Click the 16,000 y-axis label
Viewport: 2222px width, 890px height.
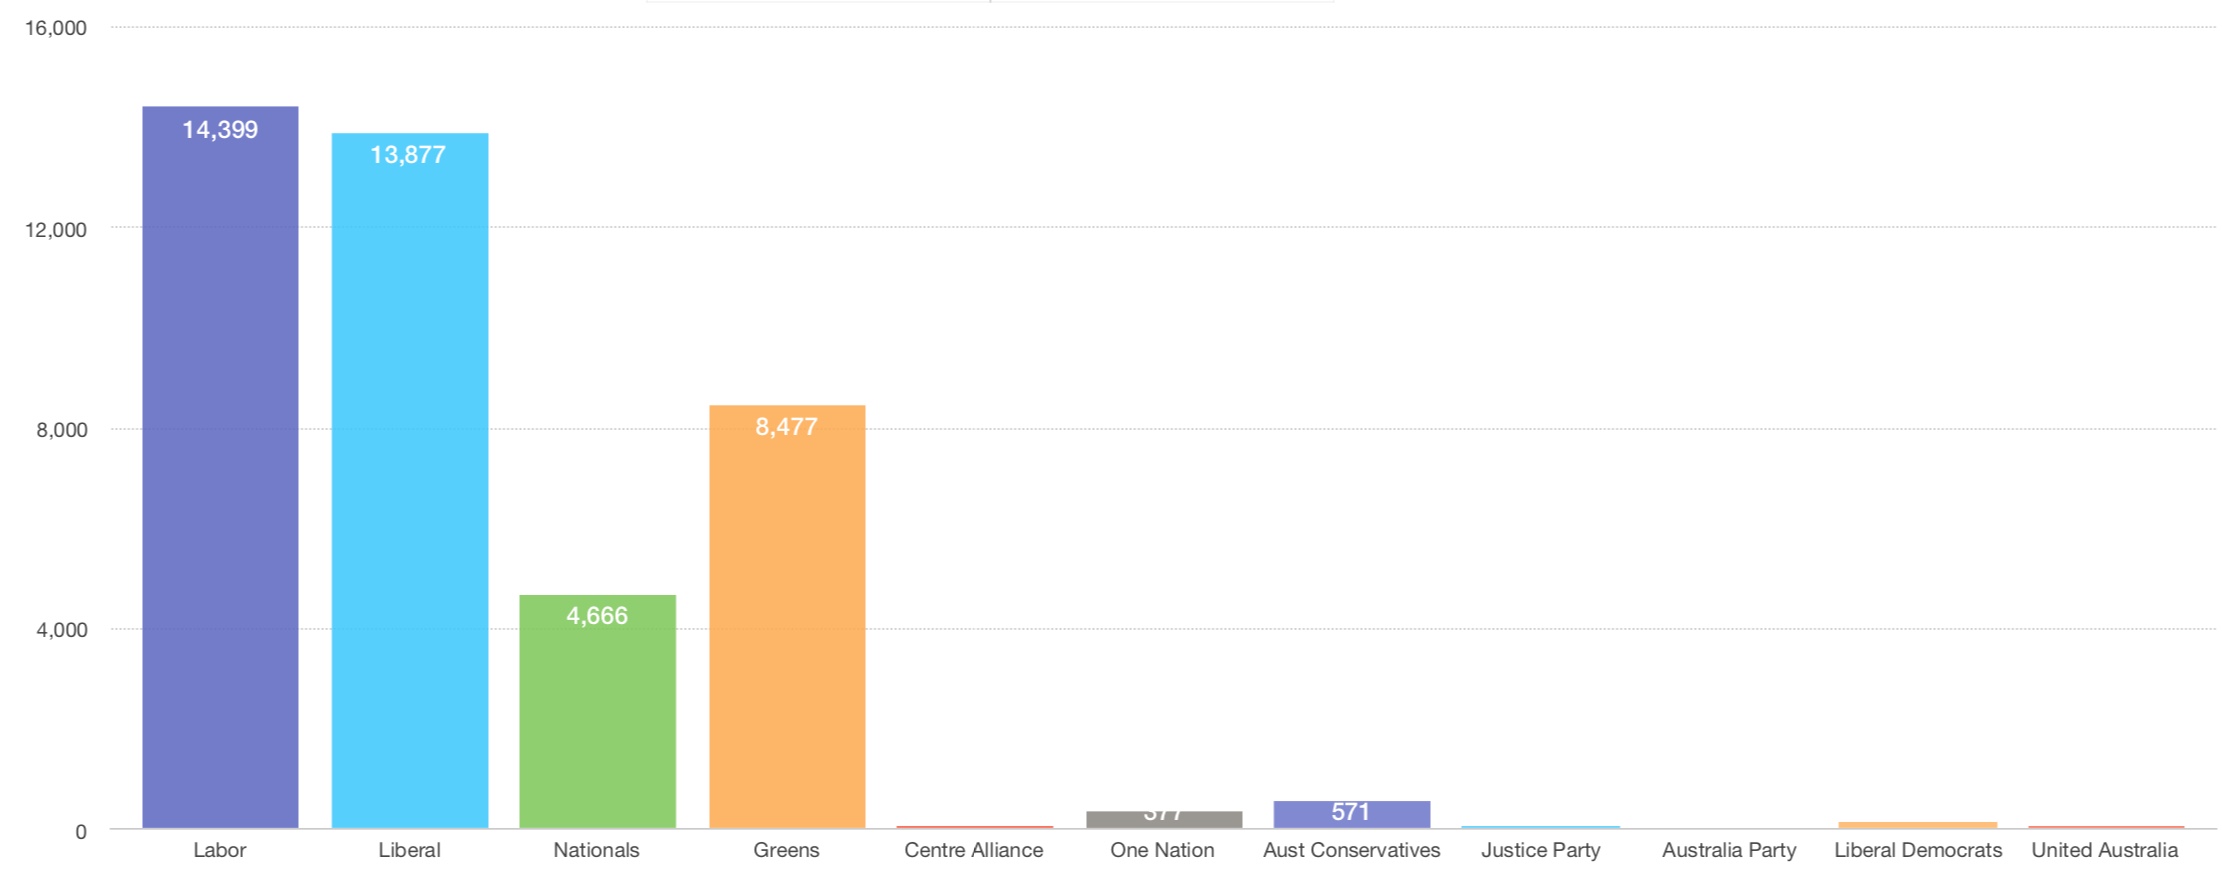[x=56, y=28]
